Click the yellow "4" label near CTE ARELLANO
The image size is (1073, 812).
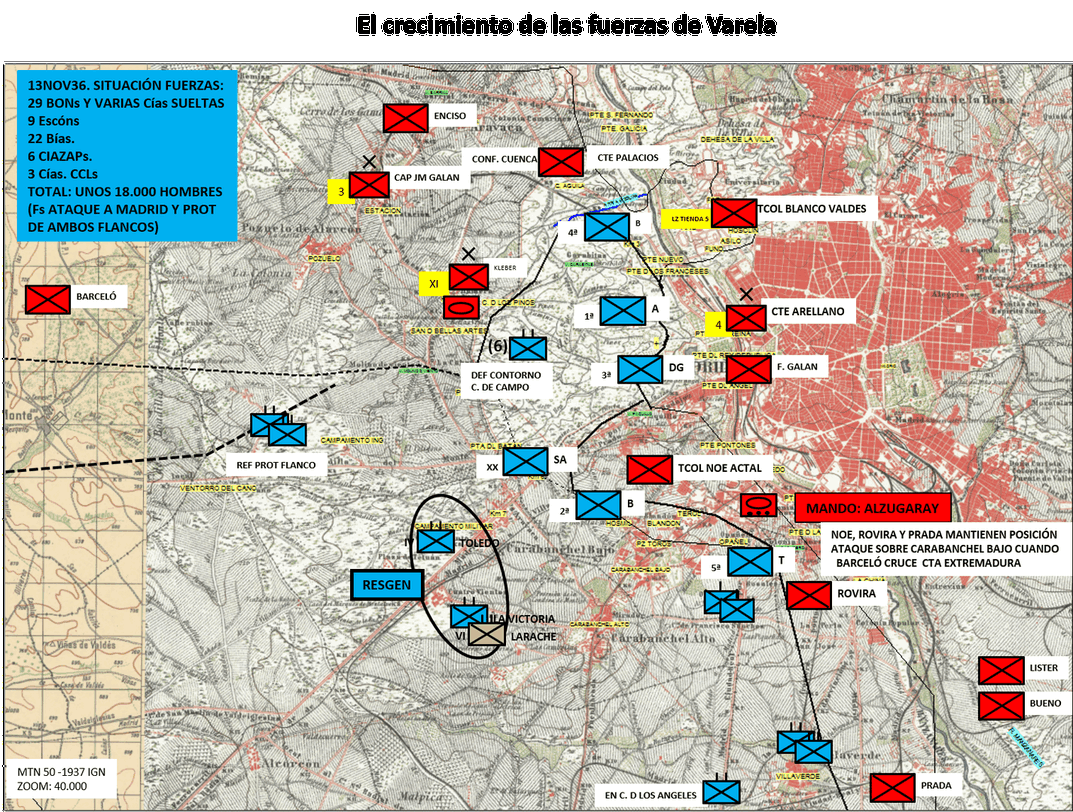[719, 325]
